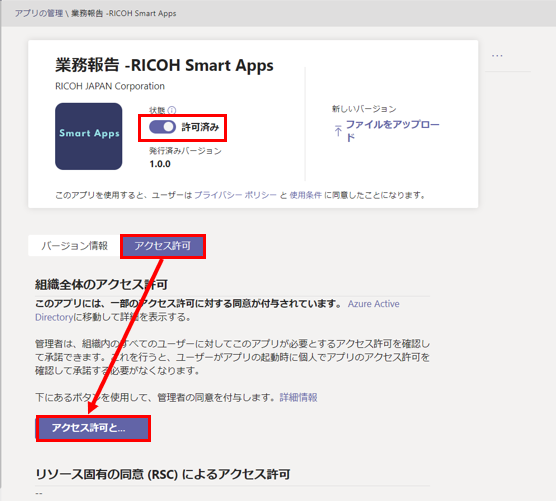Click the リソース固有の同意 (RSC) heading
Screen dimensions: 556x501
(x=163, y=474)
